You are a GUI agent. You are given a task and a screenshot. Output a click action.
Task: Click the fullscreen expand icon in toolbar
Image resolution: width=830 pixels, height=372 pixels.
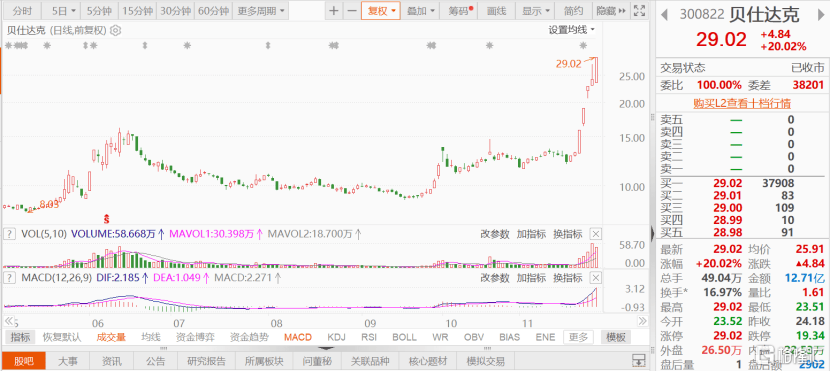639,11
